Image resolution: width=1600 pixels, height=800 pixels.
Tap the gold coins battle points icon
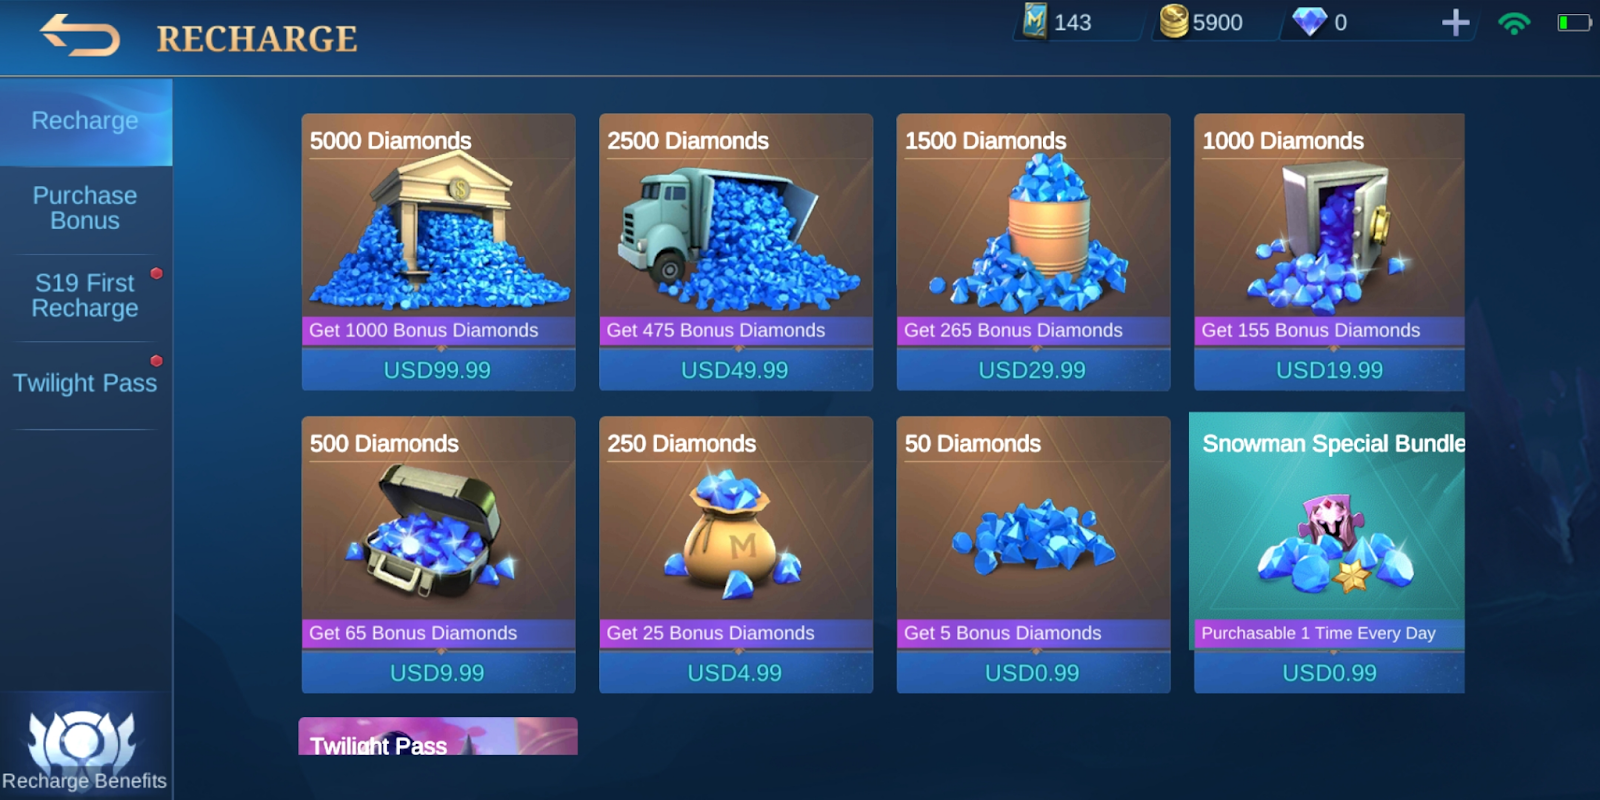click(x=1174, y=21)
